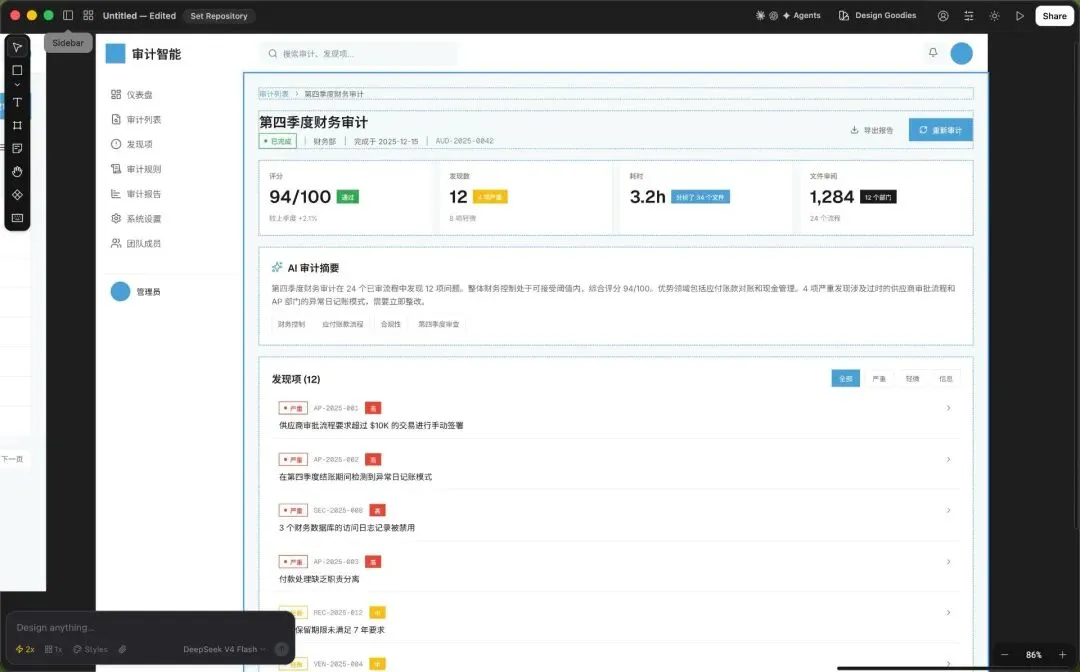
Task: Select the Move/cursor tool
Action: tap(17, 48)
